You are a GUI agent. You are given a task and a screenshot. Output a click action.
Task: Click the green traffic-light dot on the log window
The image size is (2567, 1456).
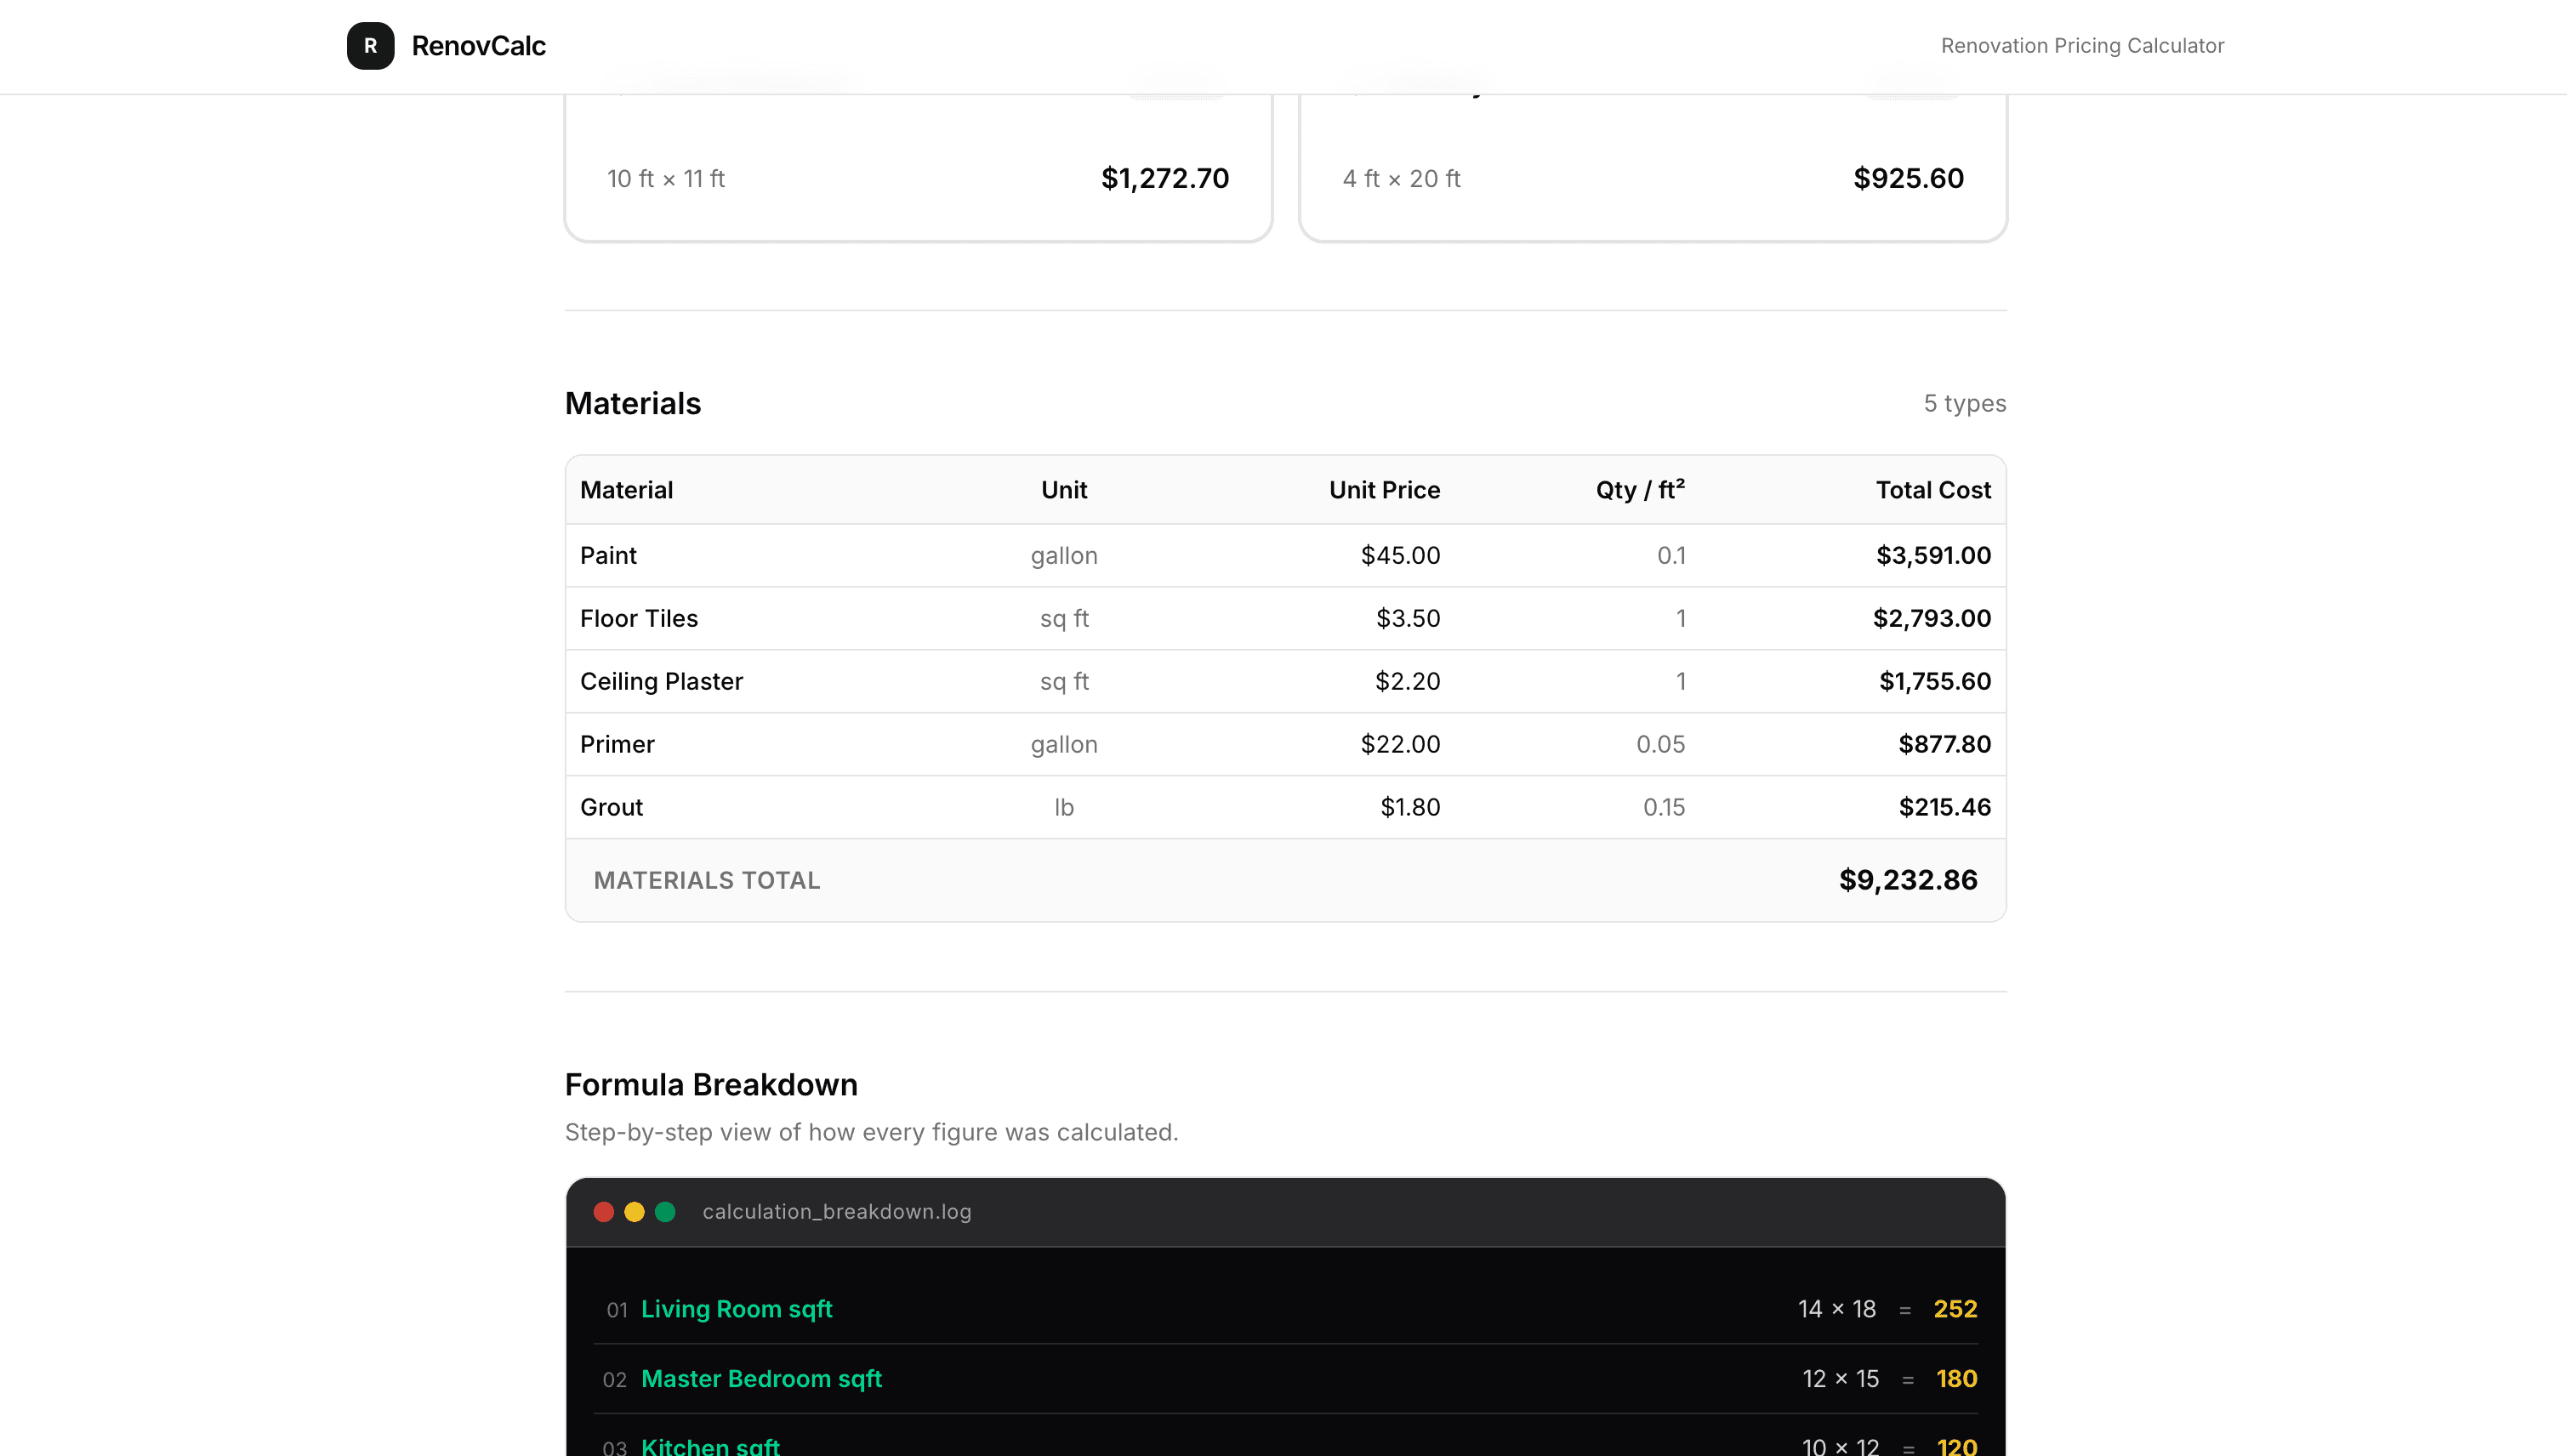tap(664, 1211)
